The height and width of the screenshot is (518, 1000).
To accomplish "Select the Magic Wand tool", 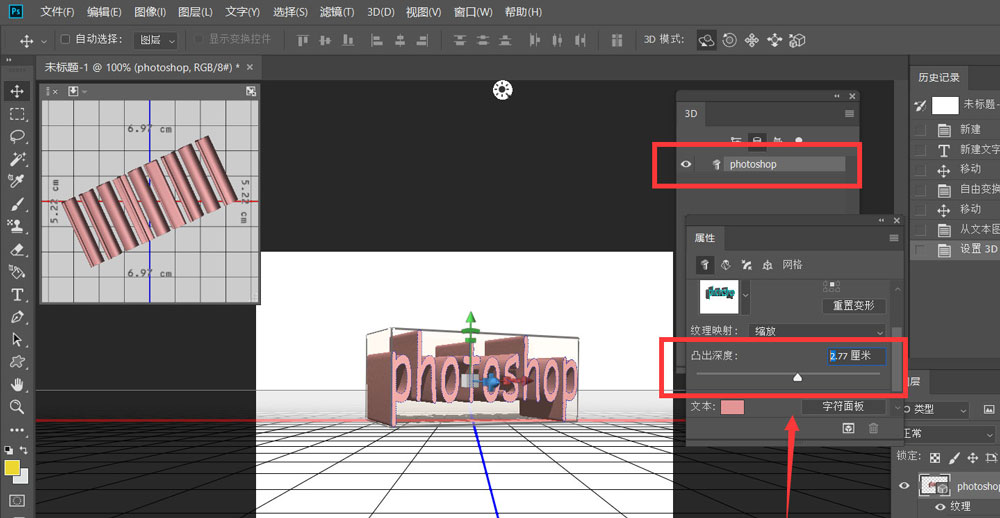I will pyautogui.click(x=17, y=159).
